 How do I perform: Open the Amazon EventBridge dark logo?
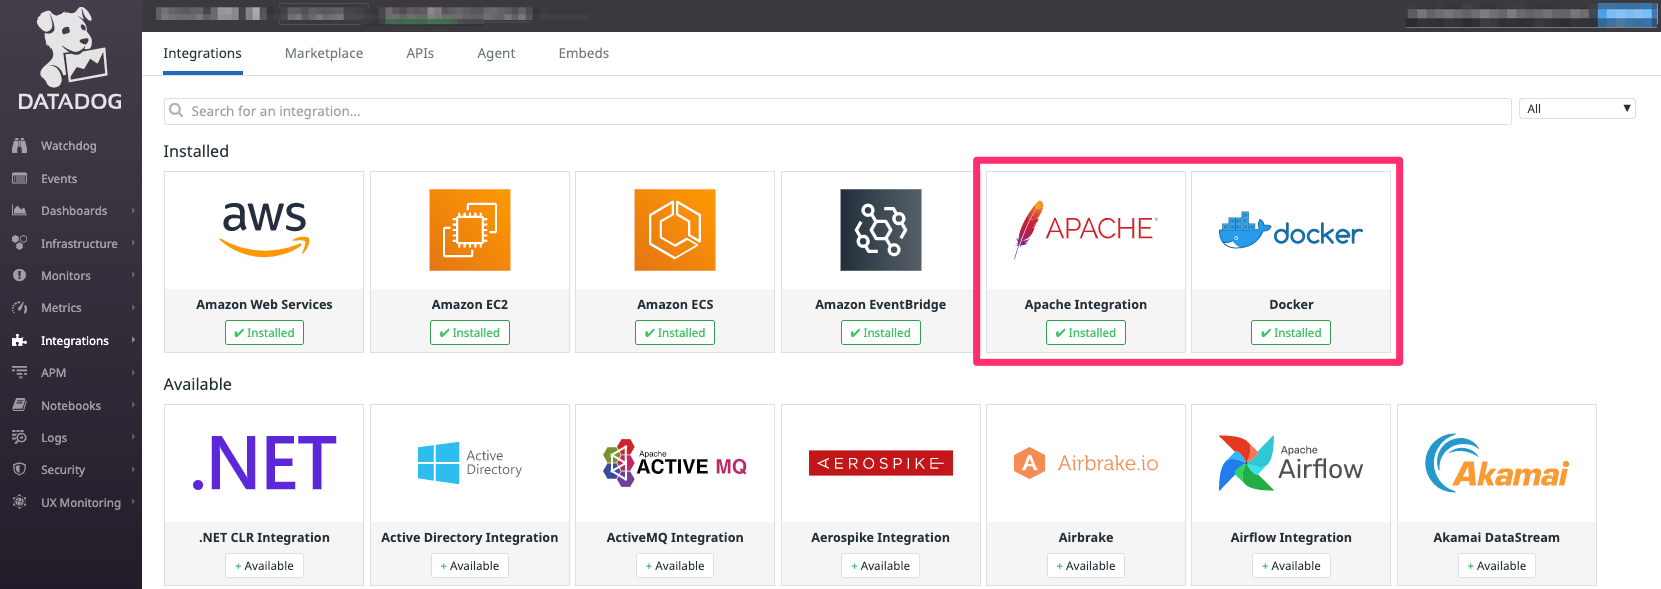click(x=881, y=230)
